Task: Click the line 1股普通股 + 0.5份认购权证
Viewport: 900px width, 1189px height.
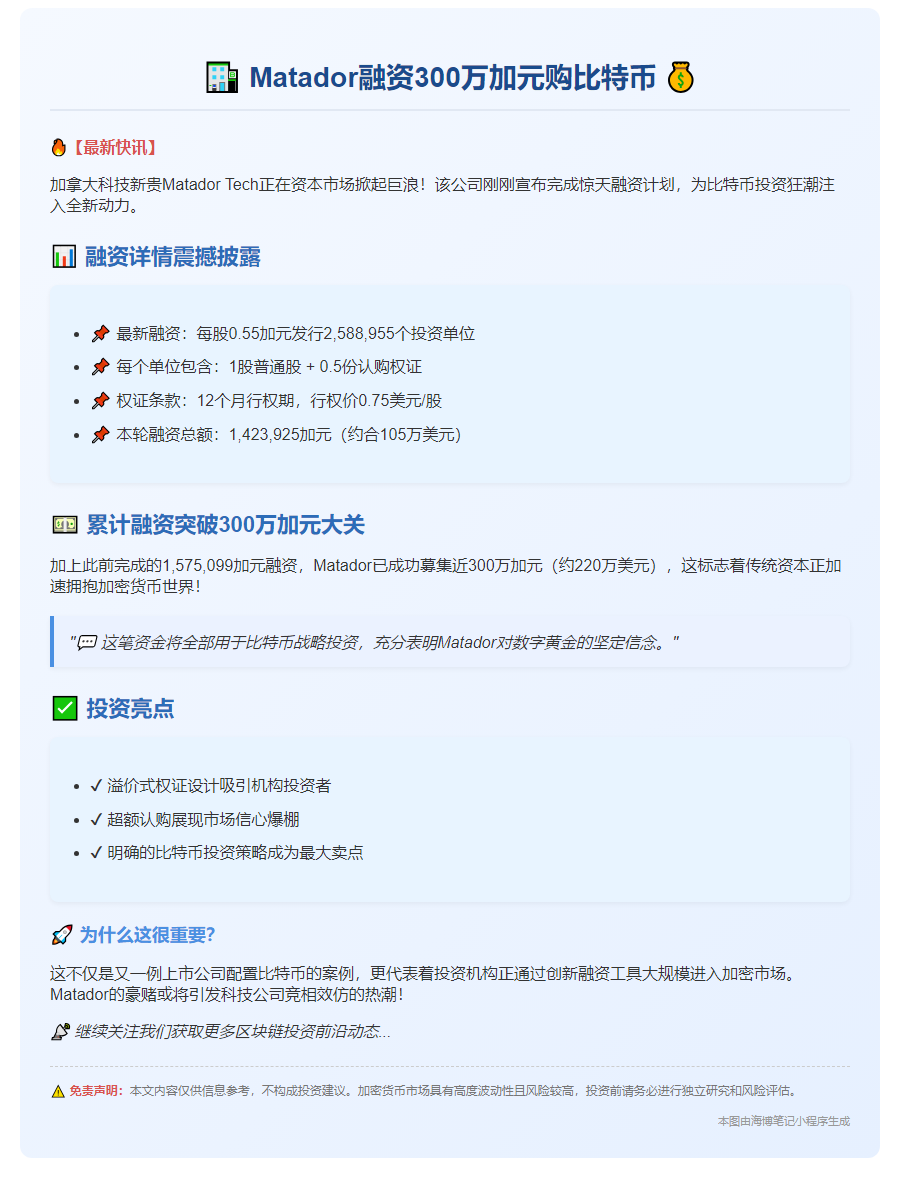Action: point(325,367)
